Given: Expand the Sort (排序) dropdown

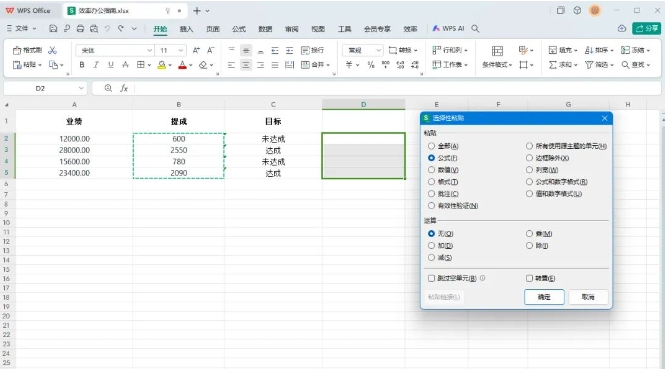Looking at the screenshot, I should (x=612, y=50).
